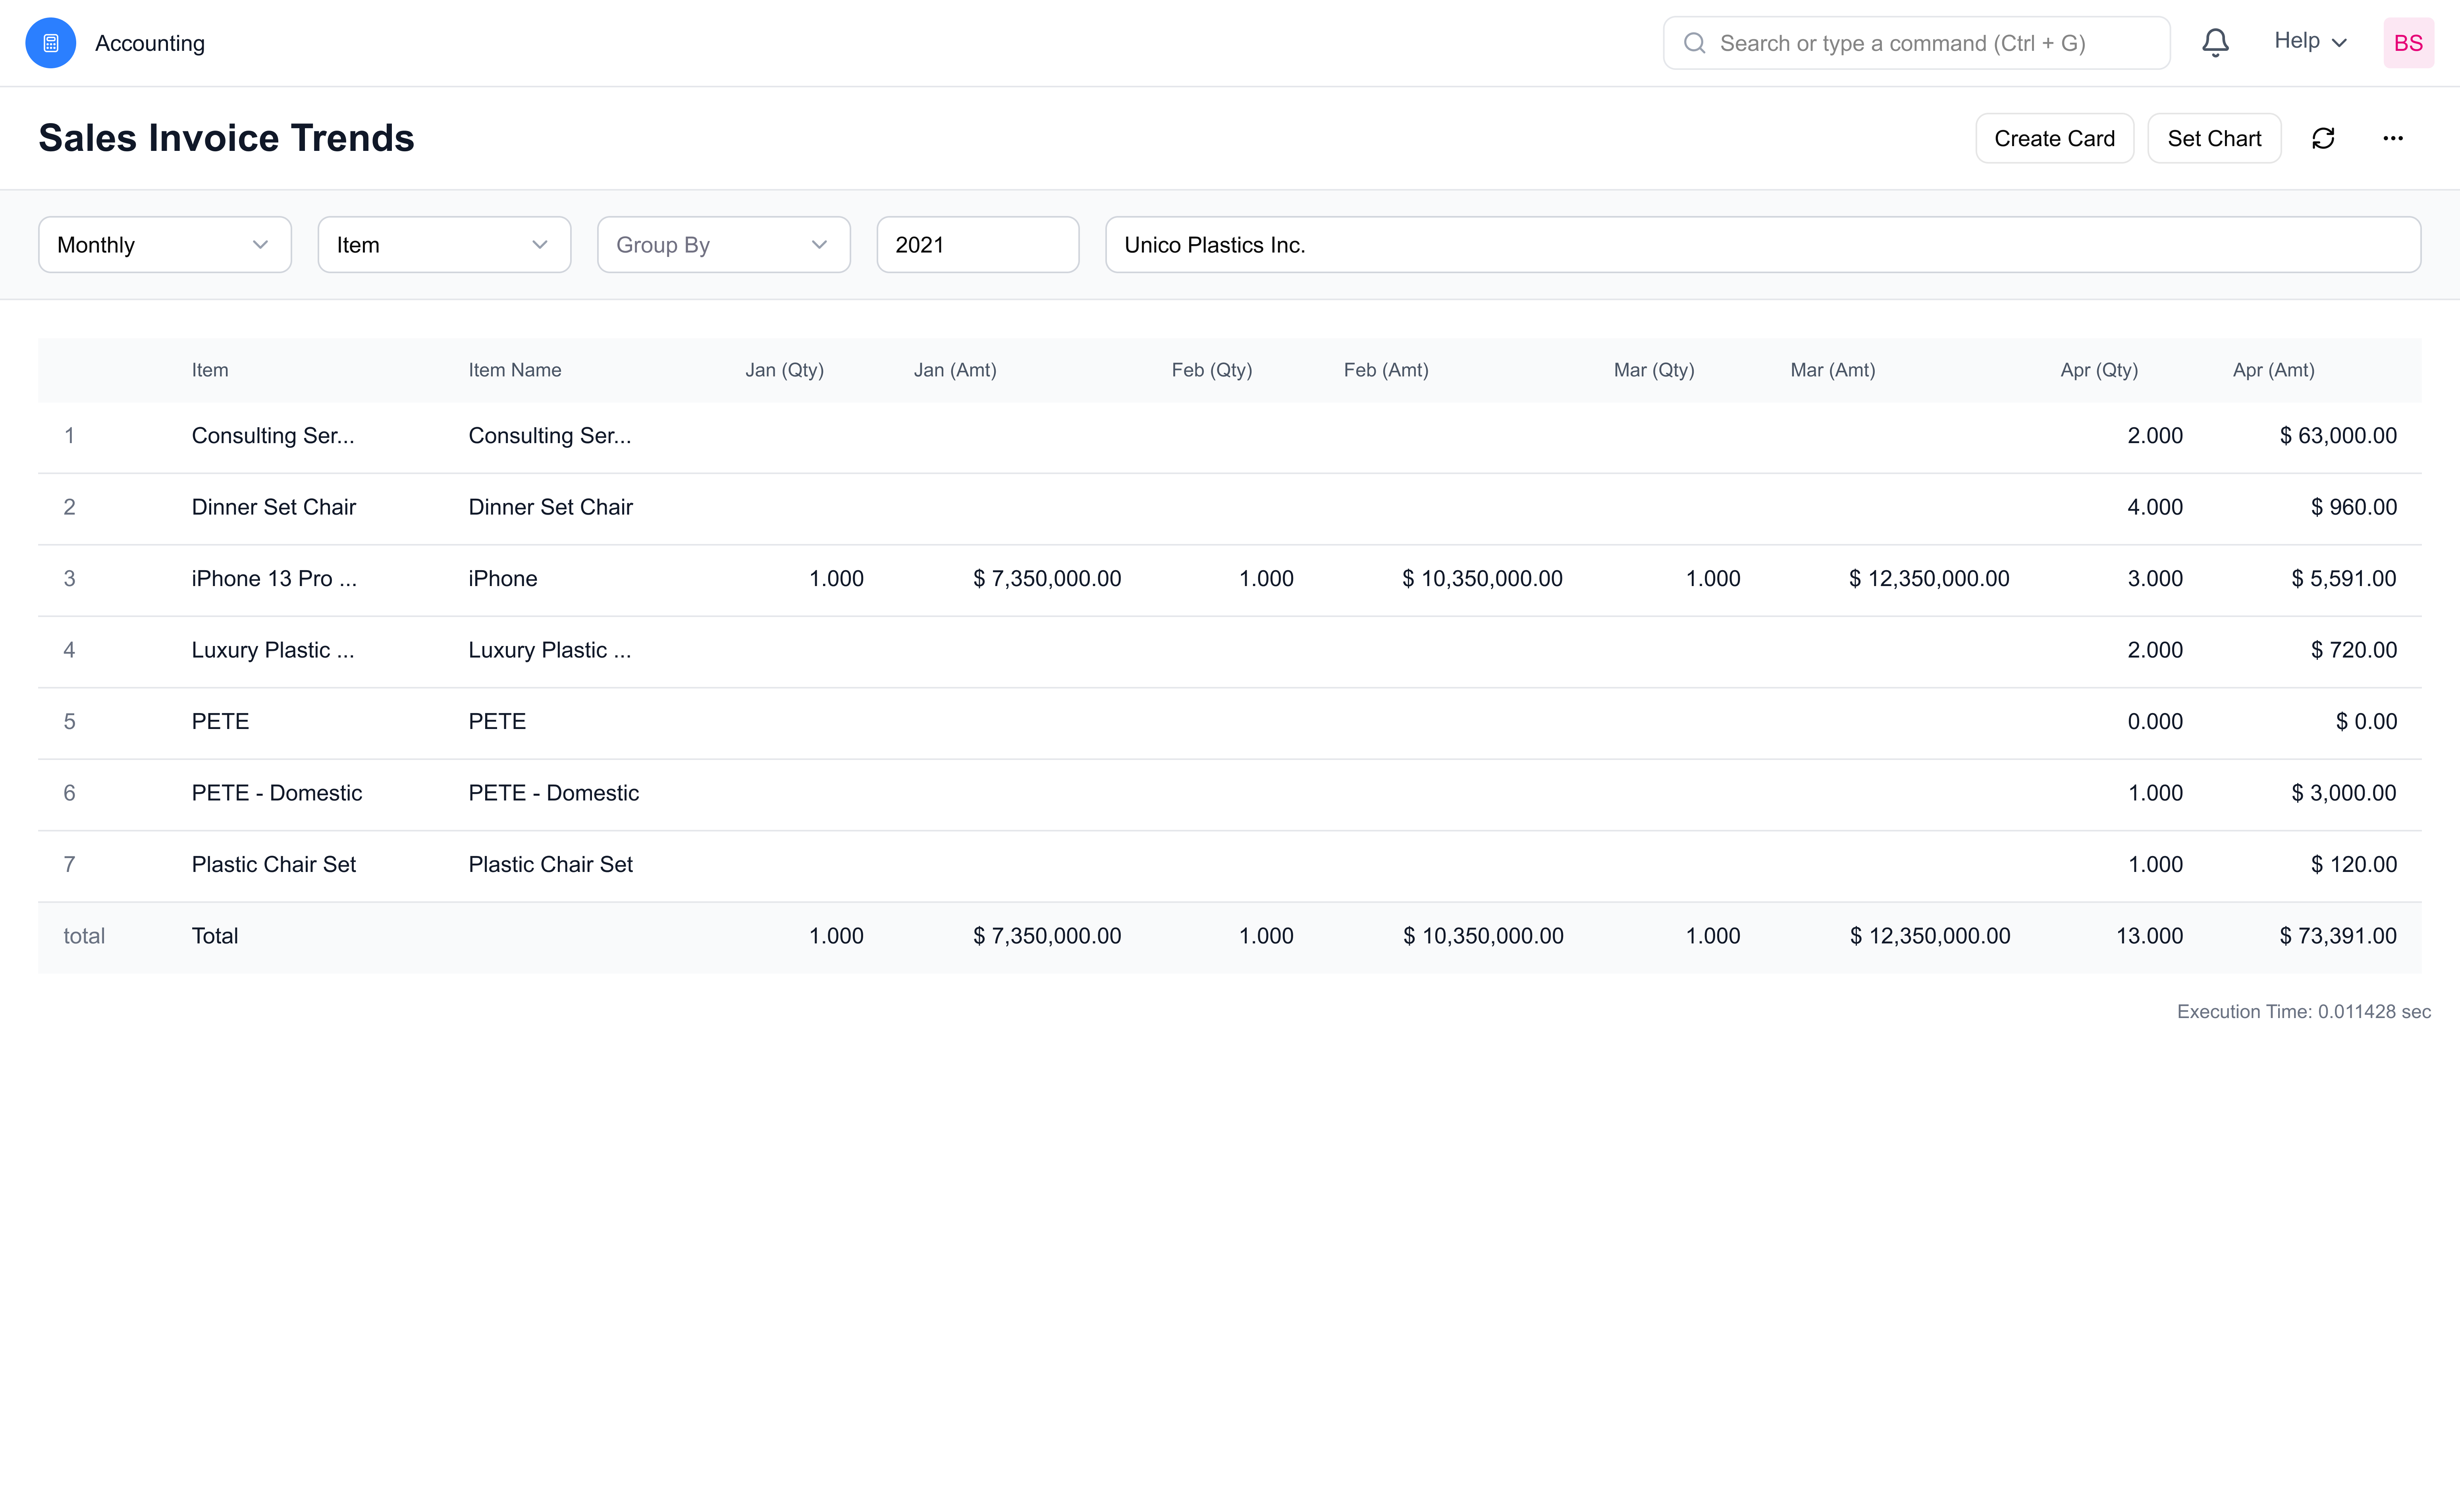The height and width of the screenshot is (1512, 2460).
Task: Open the Group By dropdown
Action: [x=724, y=245]
